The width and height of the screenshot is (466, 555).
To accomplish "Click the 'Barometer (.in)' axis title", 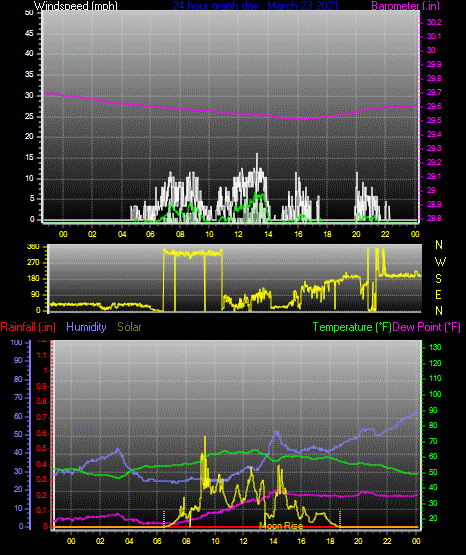I will pos(405,6).
